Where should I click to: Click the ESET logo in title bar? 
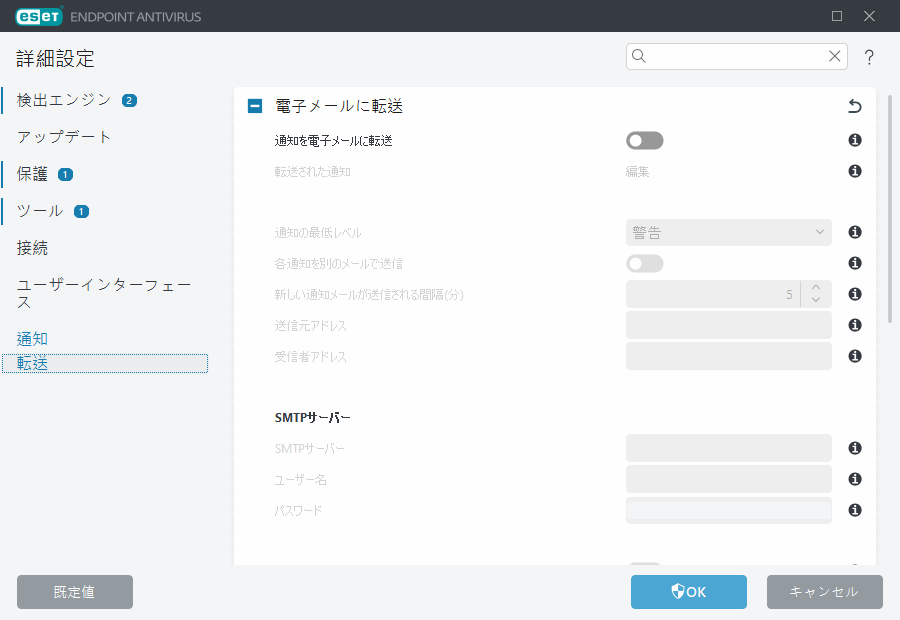click(x=38, y=16)
